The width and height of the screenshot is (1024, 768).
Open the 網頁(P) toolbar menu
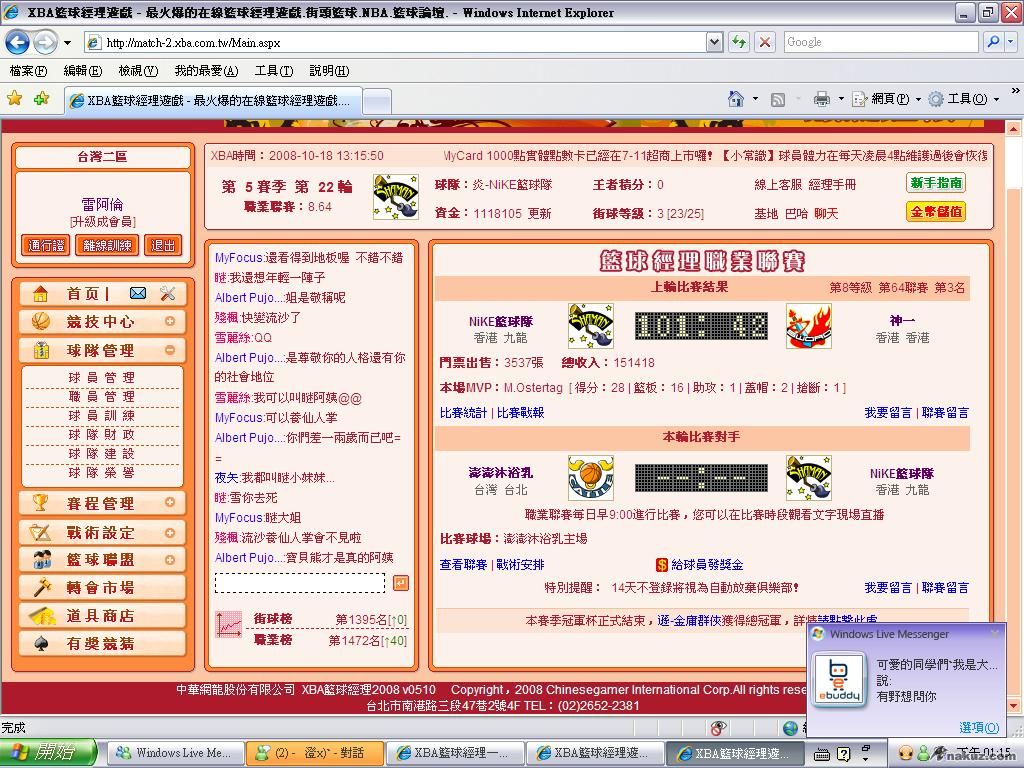coord(886,99)
